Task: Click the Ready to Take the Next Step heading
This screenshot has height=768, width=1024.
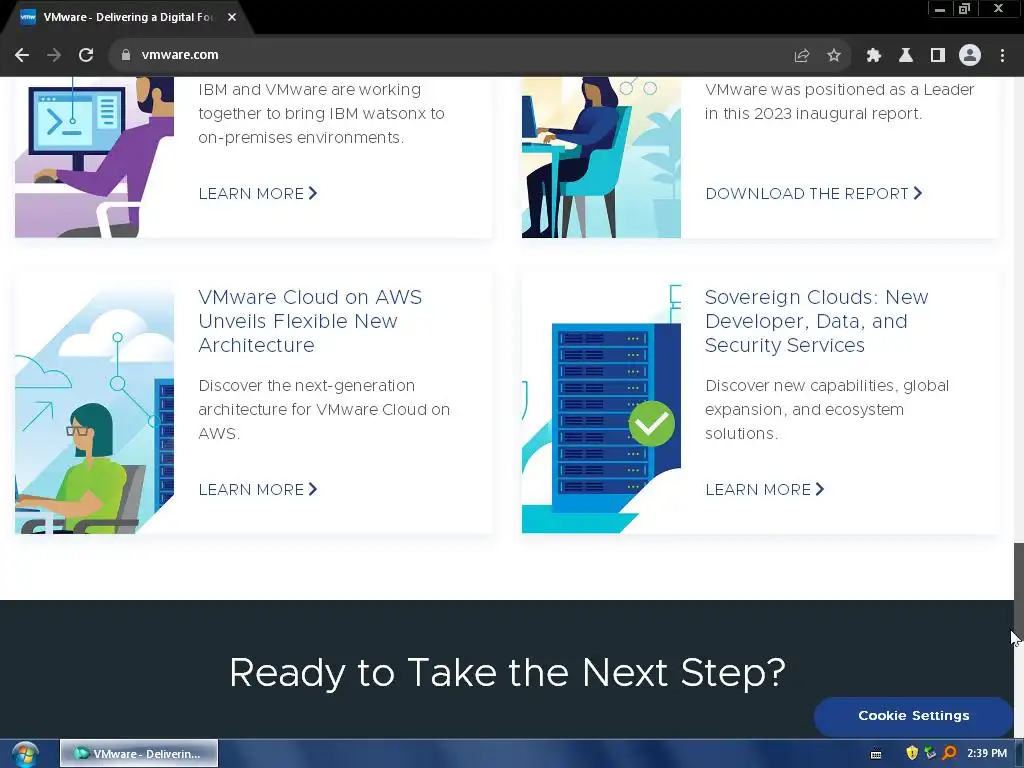Action: [507, 673]
